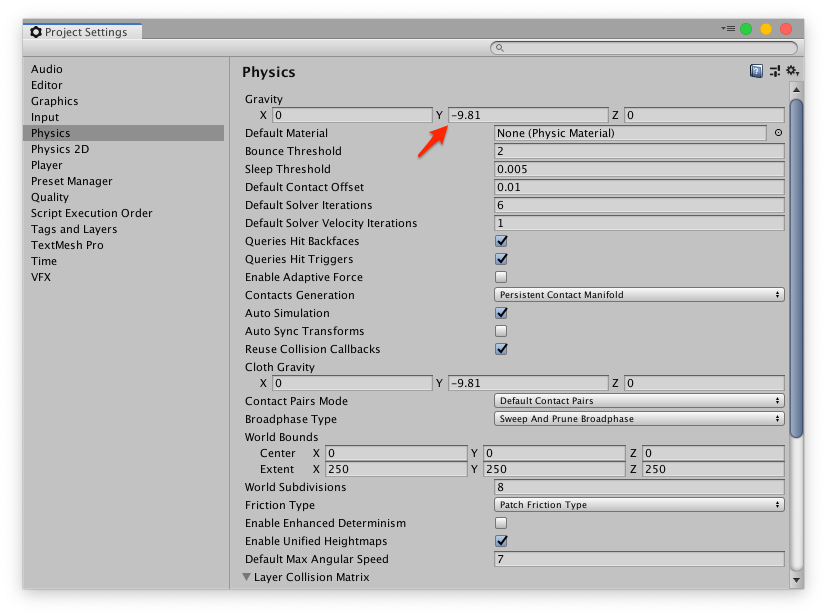Expand the Layer Collision Matrix section
This screenshot has width=827, height=616.
(246, 576)
